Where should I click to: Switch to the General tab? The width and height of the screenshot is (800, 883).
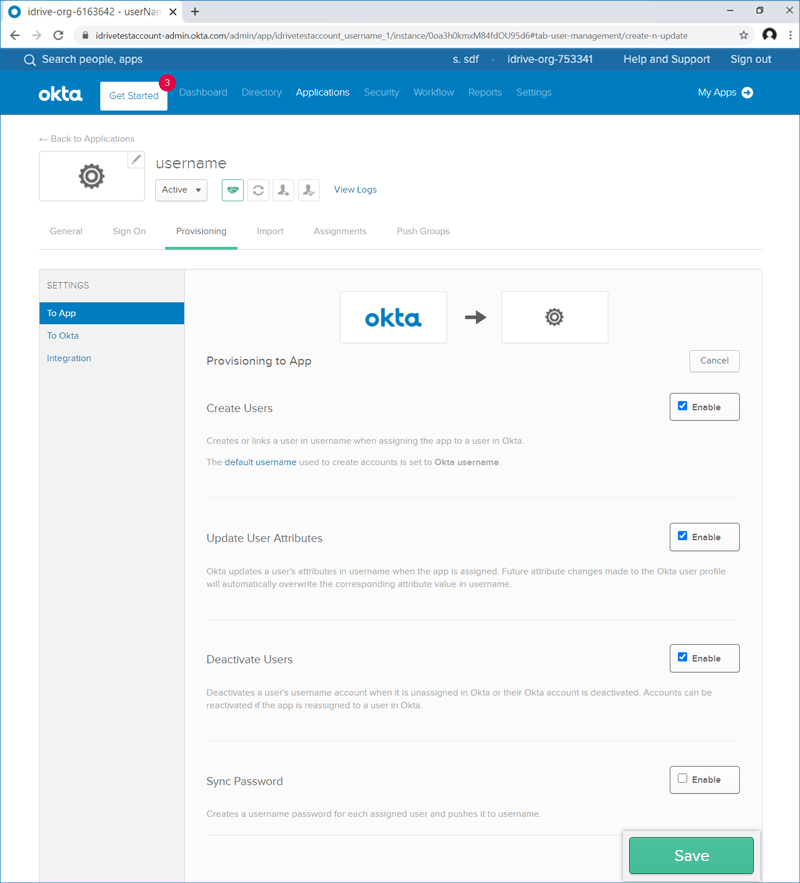point(66,231)
